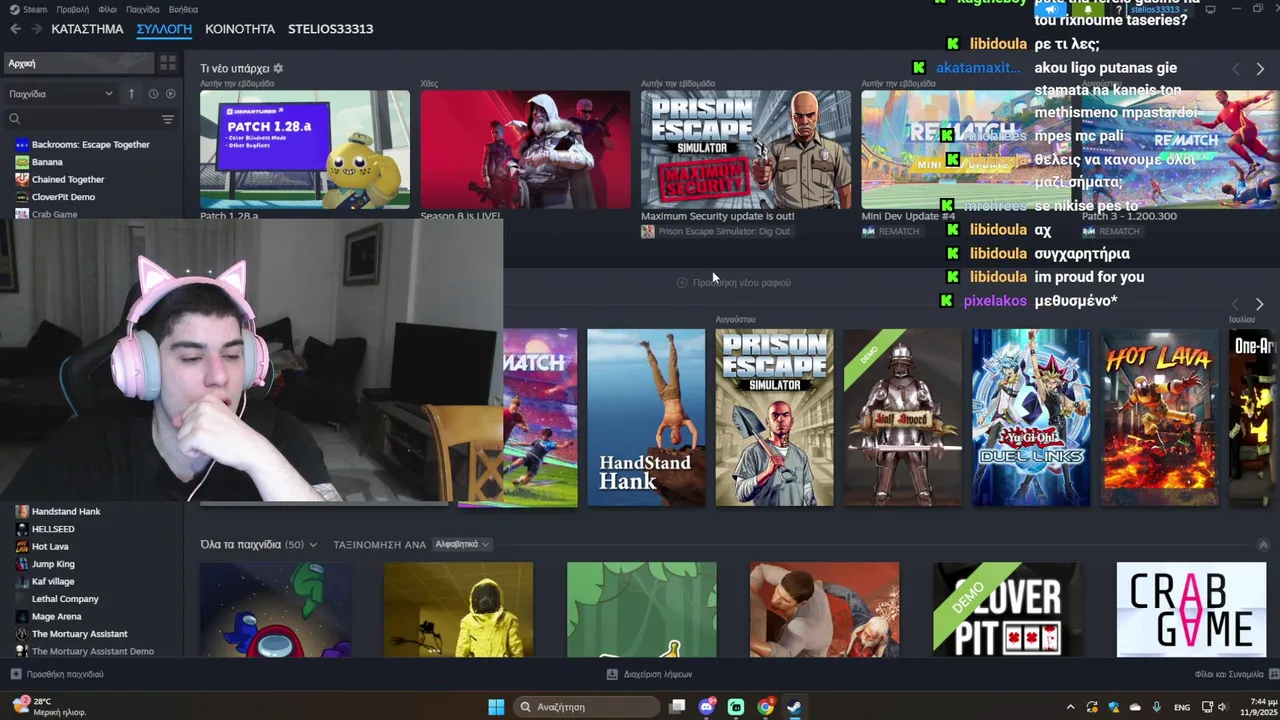The width and height of the screenshot is (1280, 720).
Task: Click the Αναζήτηση taskbar search box
Action: coord(587,707)
